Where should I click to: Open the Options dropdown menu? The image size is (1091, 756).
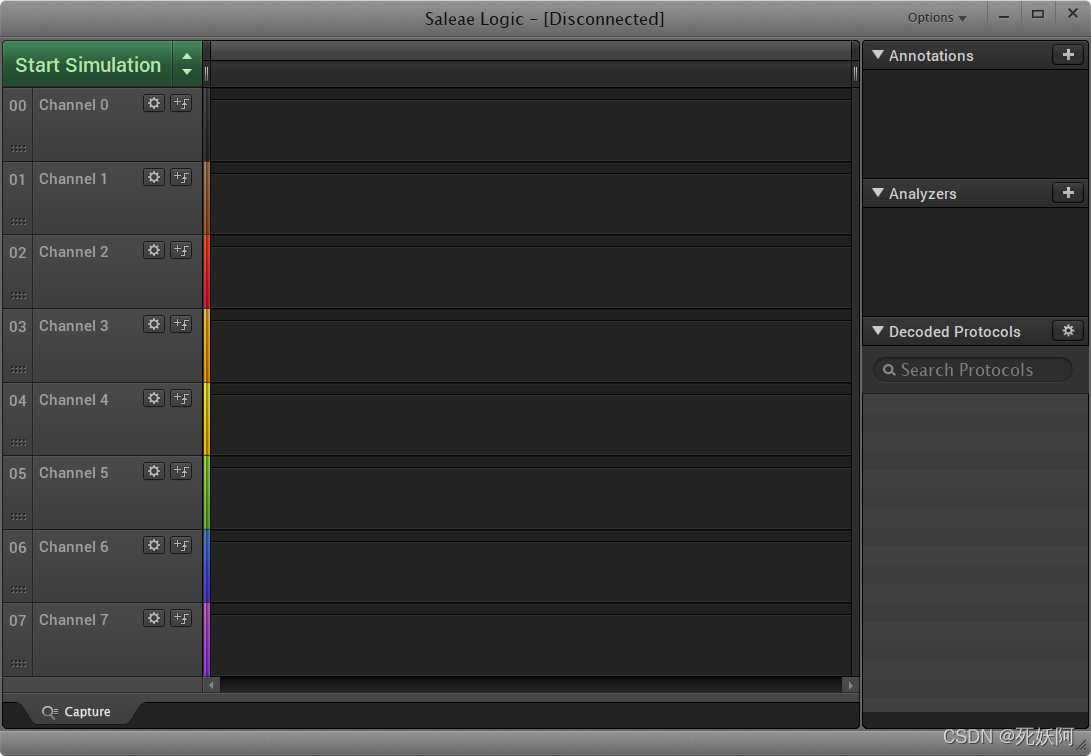(936, 17)
